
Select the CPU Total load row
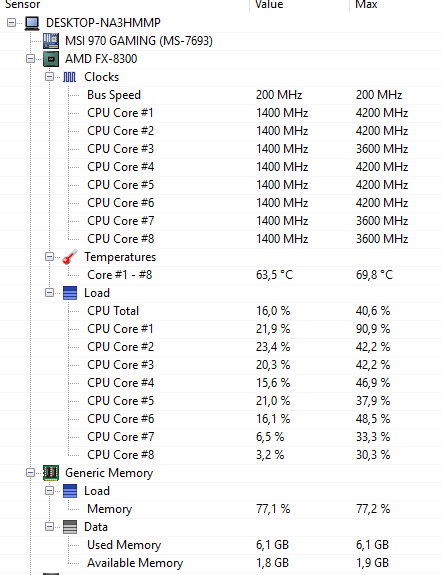coord(221,311)
